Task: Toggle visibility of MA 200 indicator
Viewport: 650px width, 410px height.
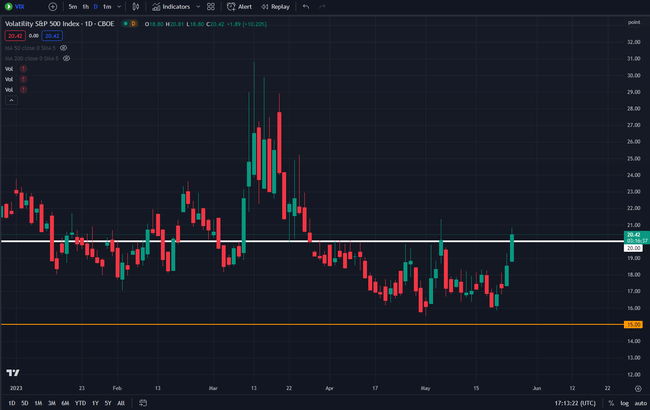Action: tap(66, 58)
